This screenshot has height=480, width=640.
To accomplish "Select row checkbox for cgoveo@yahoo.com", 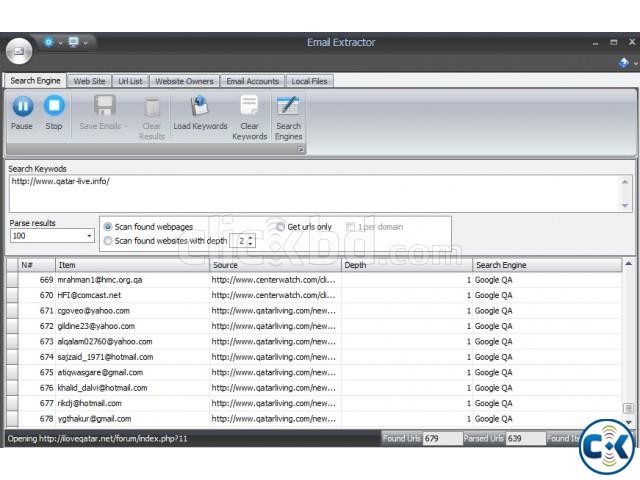I will (x=12, y=311).
